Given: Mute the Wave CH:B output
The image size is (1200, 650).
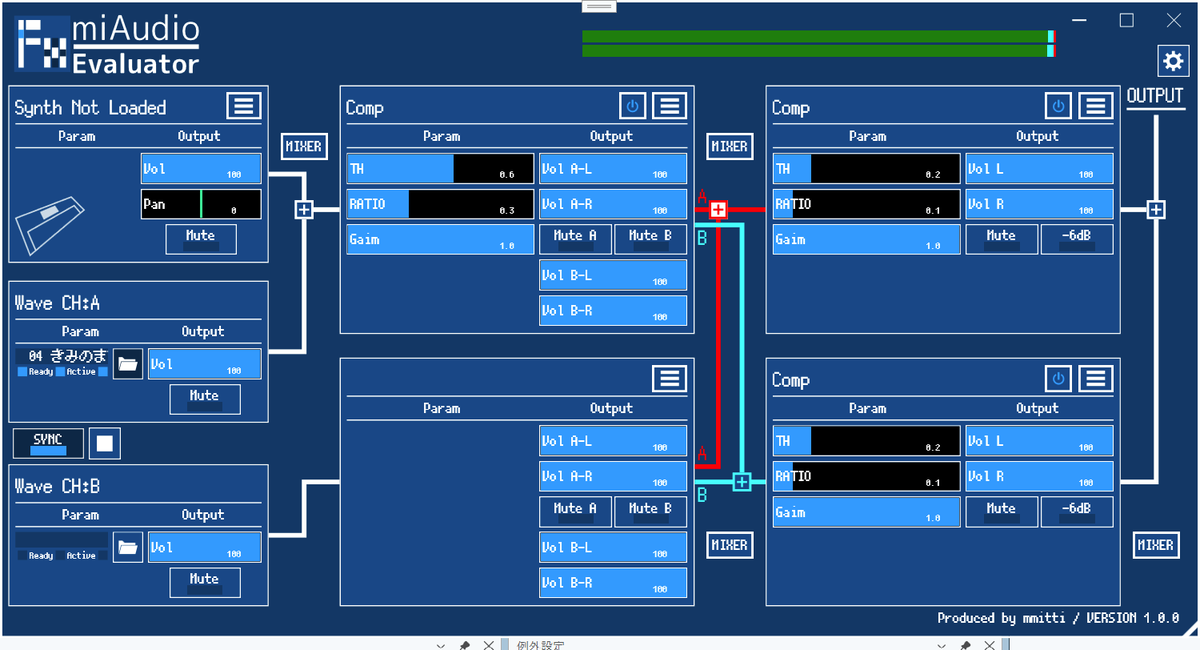Looking at the screenshot, I should 205,582.
